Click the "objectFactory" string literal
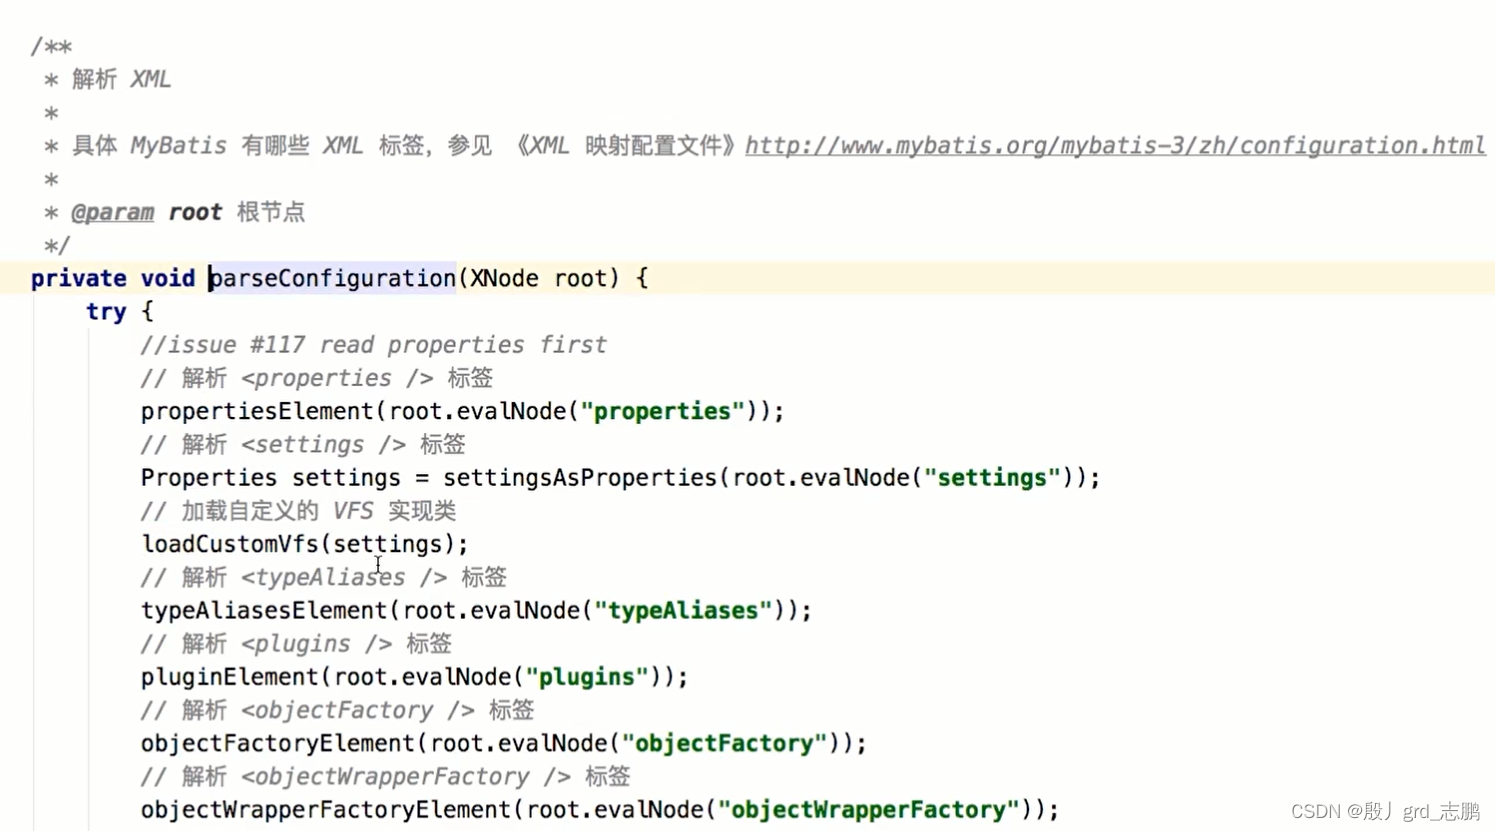The width and height of the screenshot is (1495, 831). 724,743
